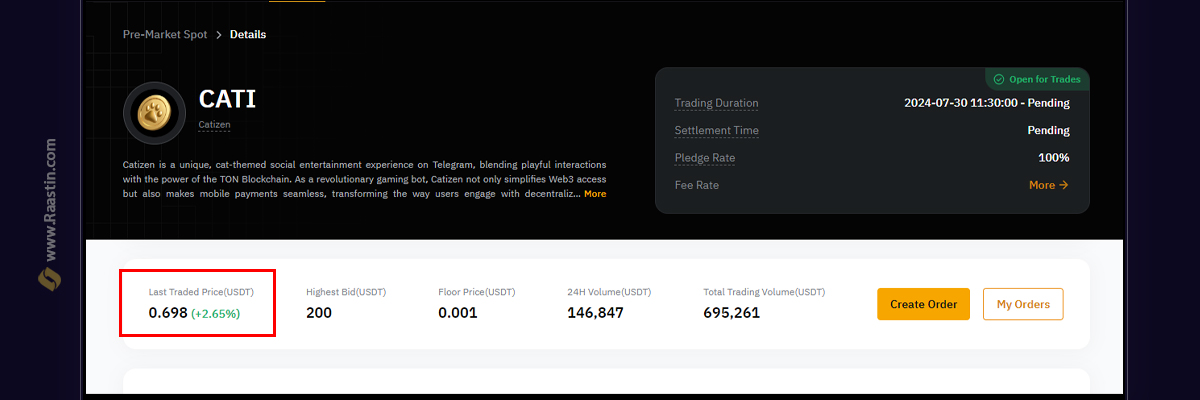Click the Highest Bid value 200
The width and height of the screenshot is (1200, 400).
319,313
